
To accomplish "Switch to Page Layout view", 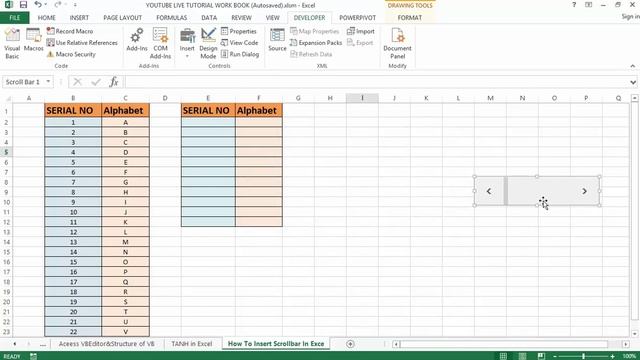I will [x=522, y=356].
